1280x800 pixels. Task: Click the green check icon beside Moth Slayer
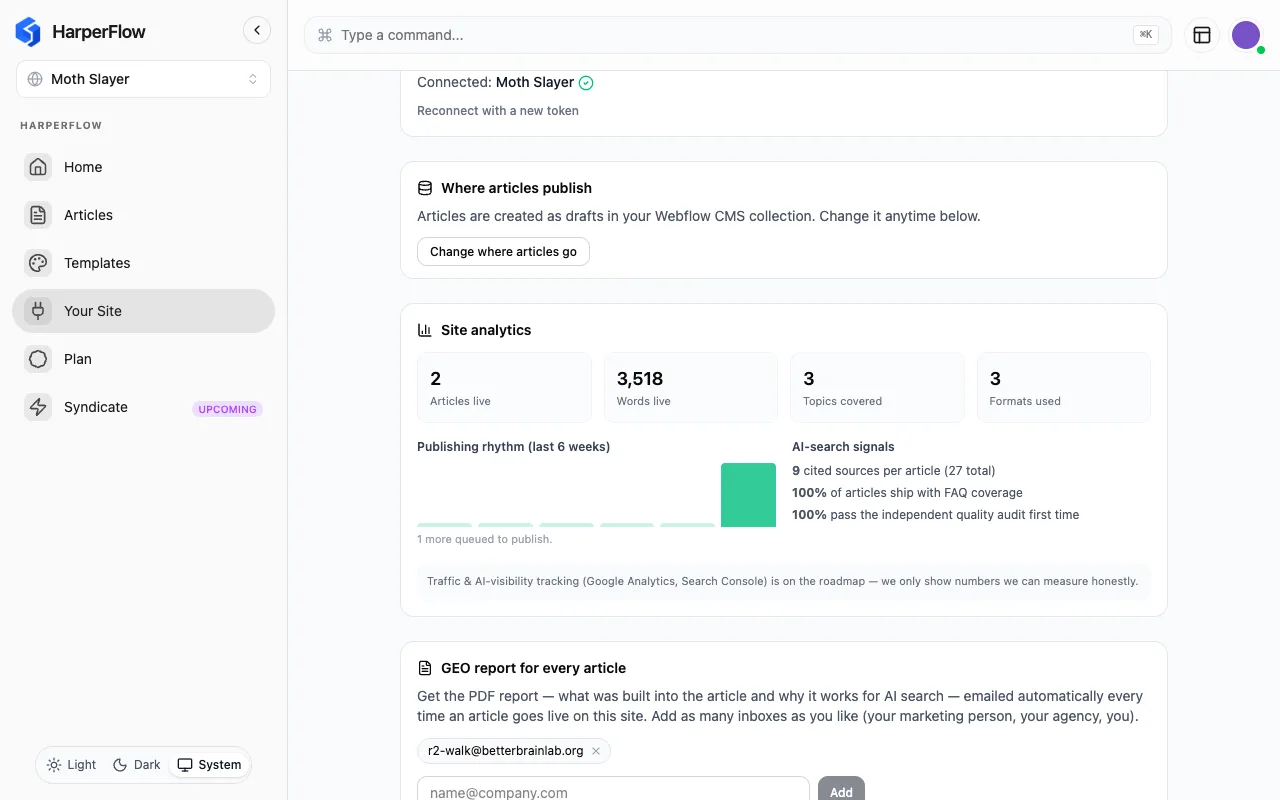pos(586,83)
